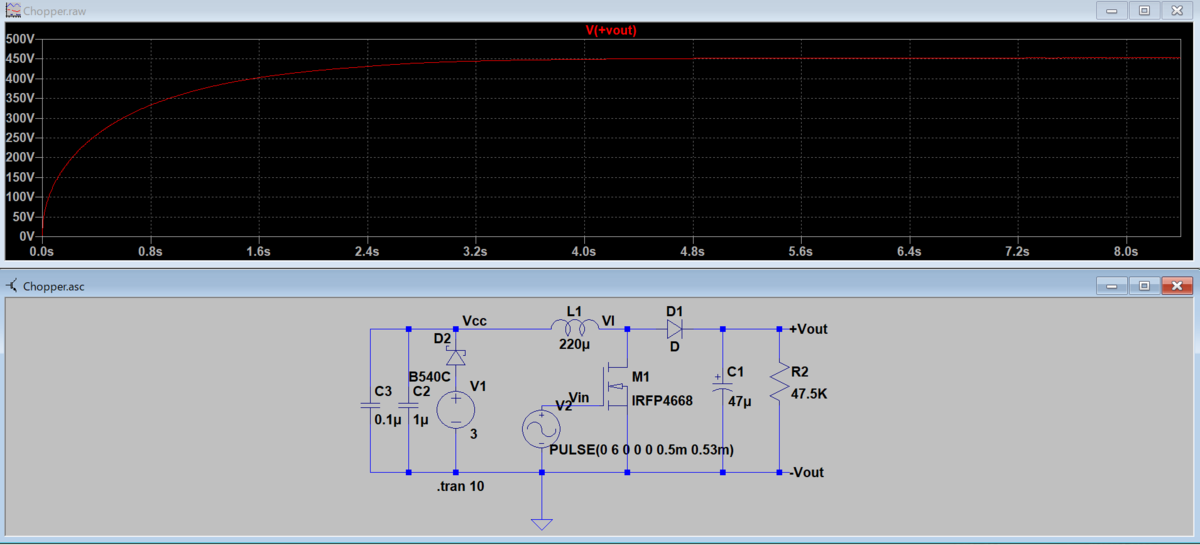The height and width of the screenshot is (545, 1200).
Task: Click the 8.0s time axis label
Action: click(x=1126, y=252)
